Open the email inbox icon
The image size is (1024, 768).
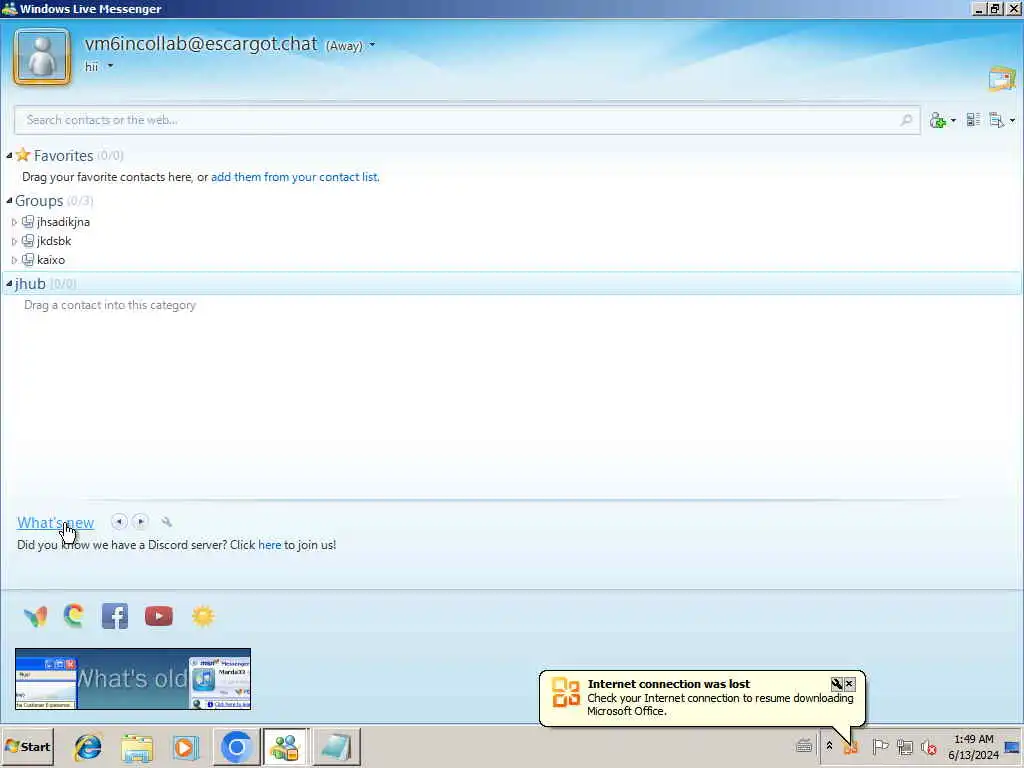tap(1002, 79)
